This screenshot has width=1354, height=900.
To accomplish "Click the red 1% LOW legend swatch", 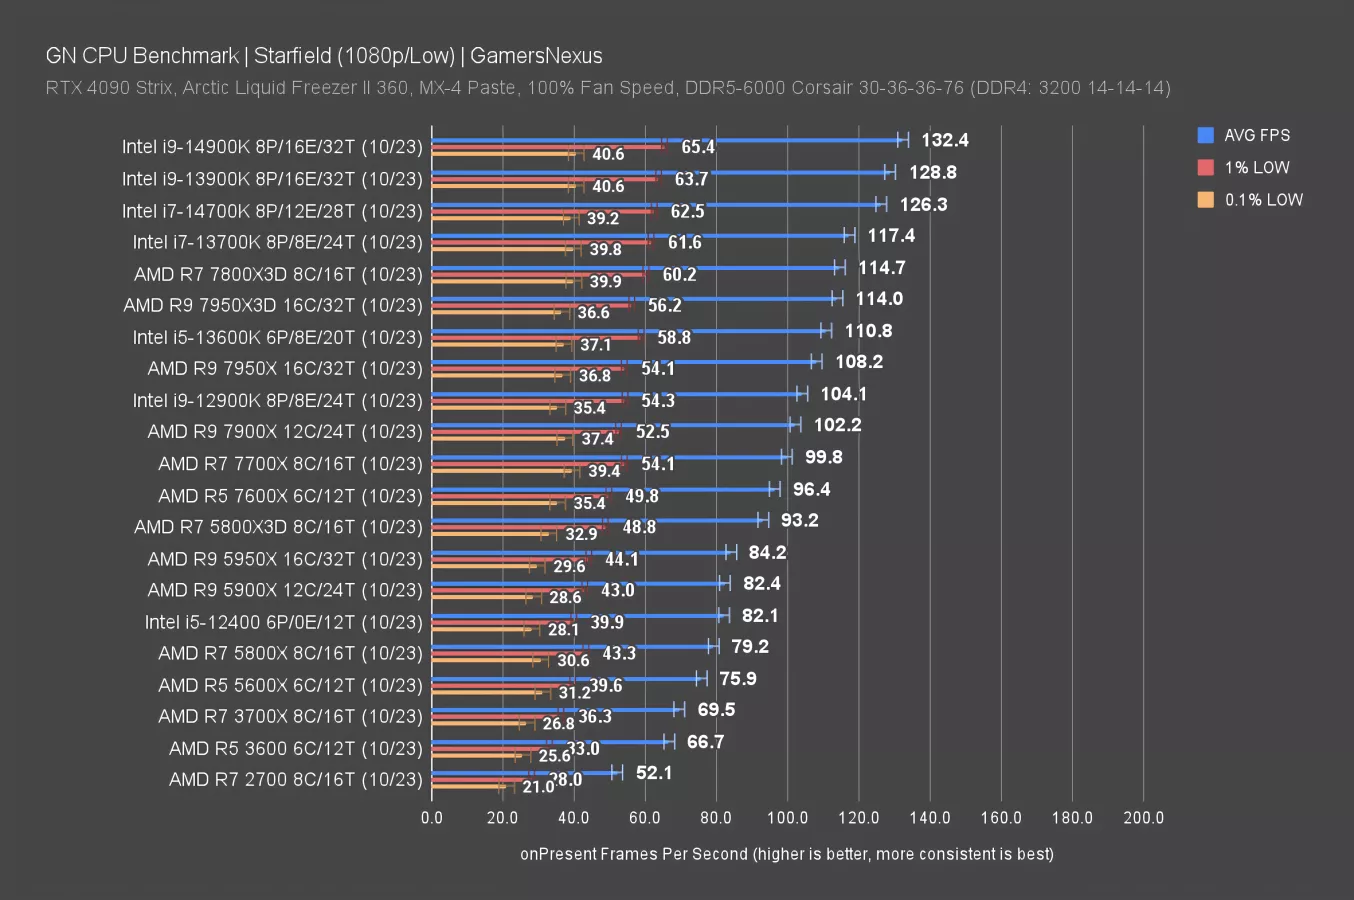I will coord(1205,167).
